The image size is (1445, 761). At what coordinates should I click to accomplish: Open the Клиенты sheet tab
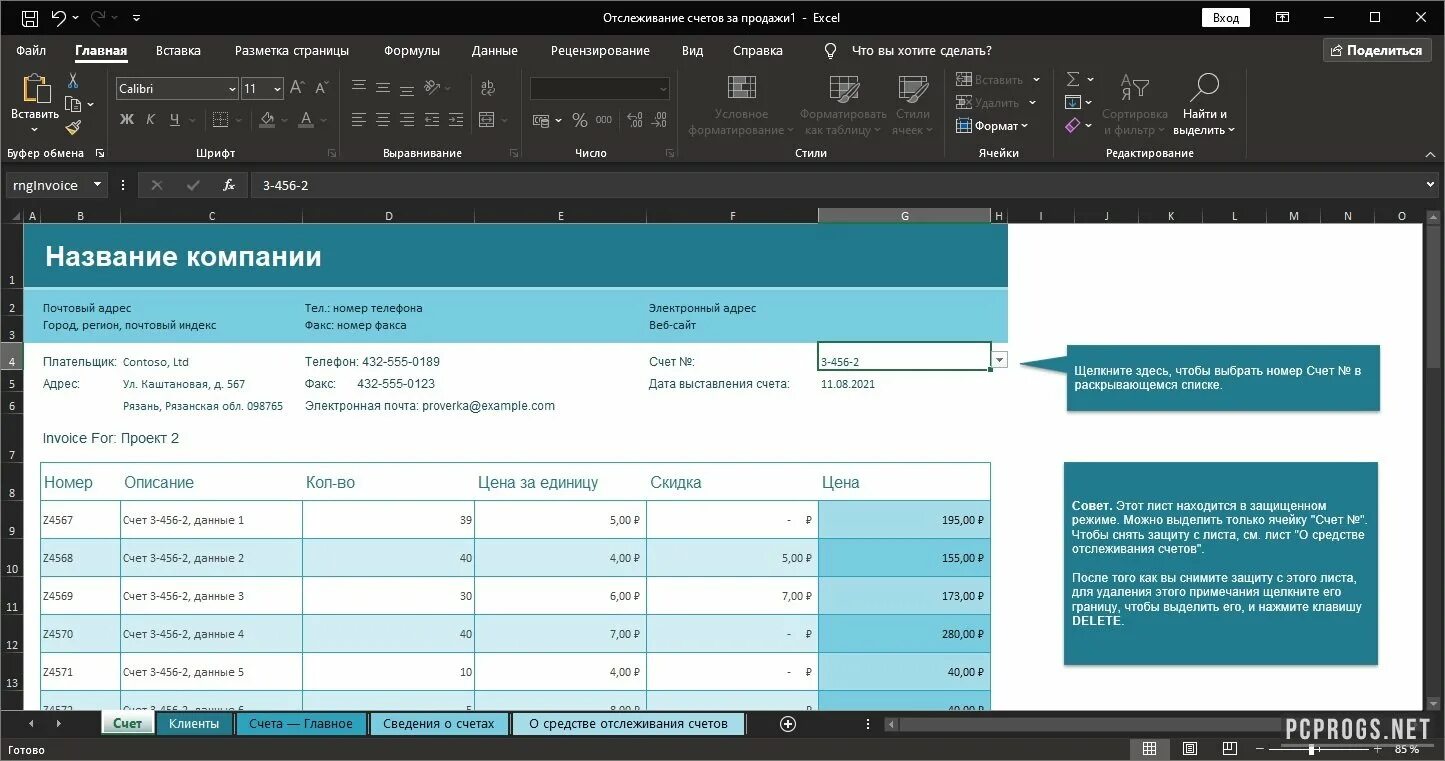point(194,723)
